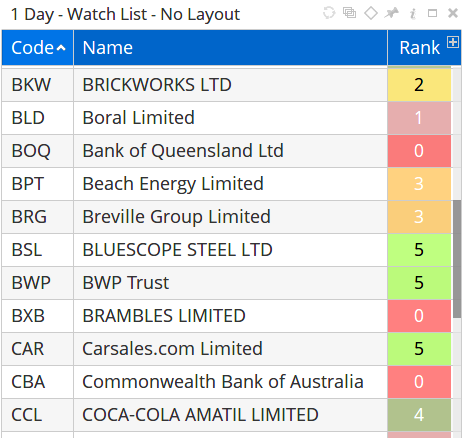
Task: Click the diamond link icon in title bar
Action: tap(371, 13)
